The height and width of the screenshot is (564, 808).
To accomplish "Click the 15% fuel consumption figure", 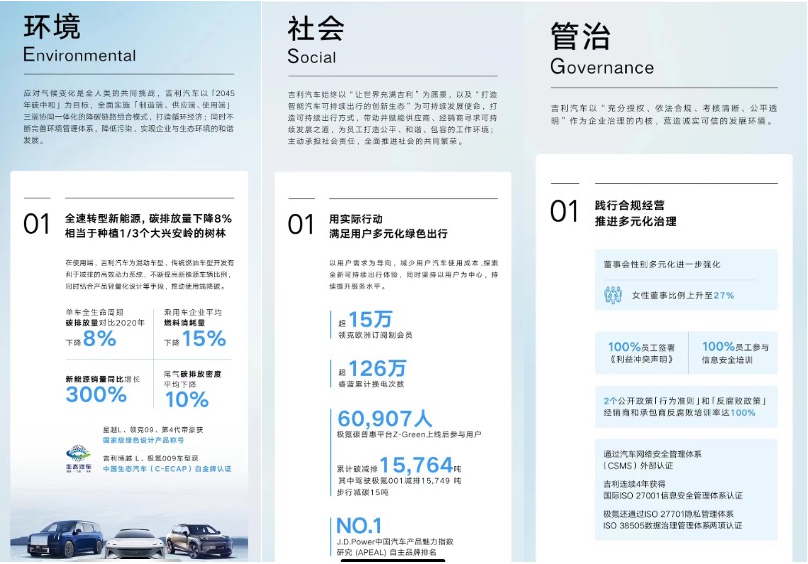I will pyautogui.click(x=204, y=339).
